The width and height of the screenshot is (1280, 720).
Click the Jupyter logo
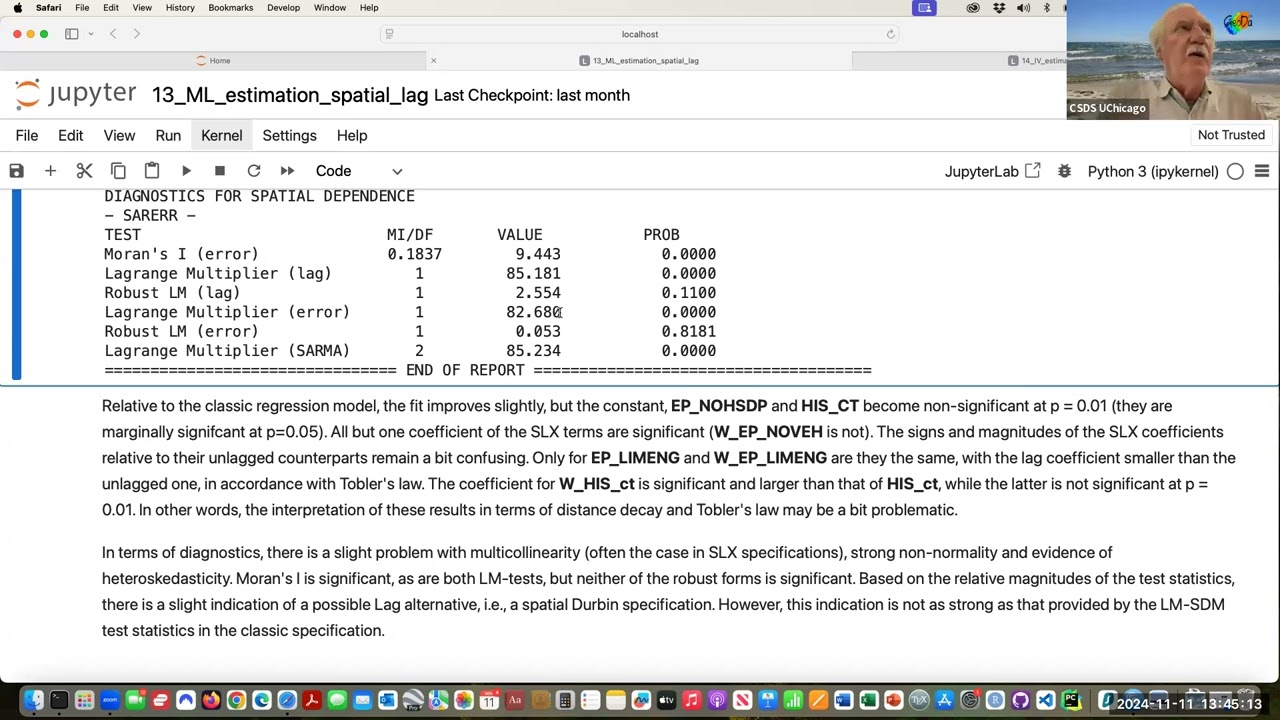click(75, 94)
